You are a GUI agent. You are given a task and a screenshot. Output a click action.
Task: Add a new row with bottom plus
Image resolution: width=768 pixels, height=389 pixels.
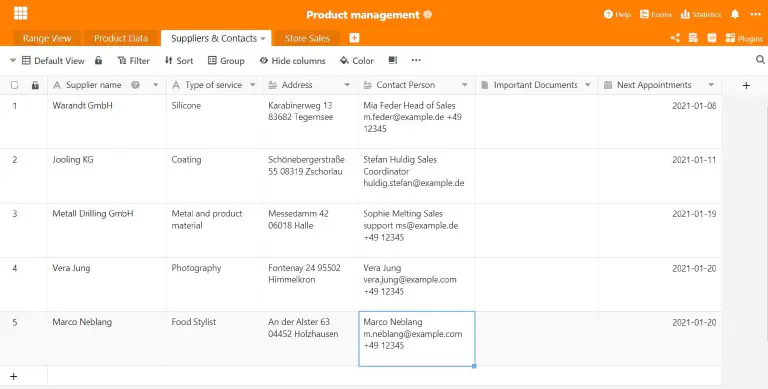click(x=14, y=376)
